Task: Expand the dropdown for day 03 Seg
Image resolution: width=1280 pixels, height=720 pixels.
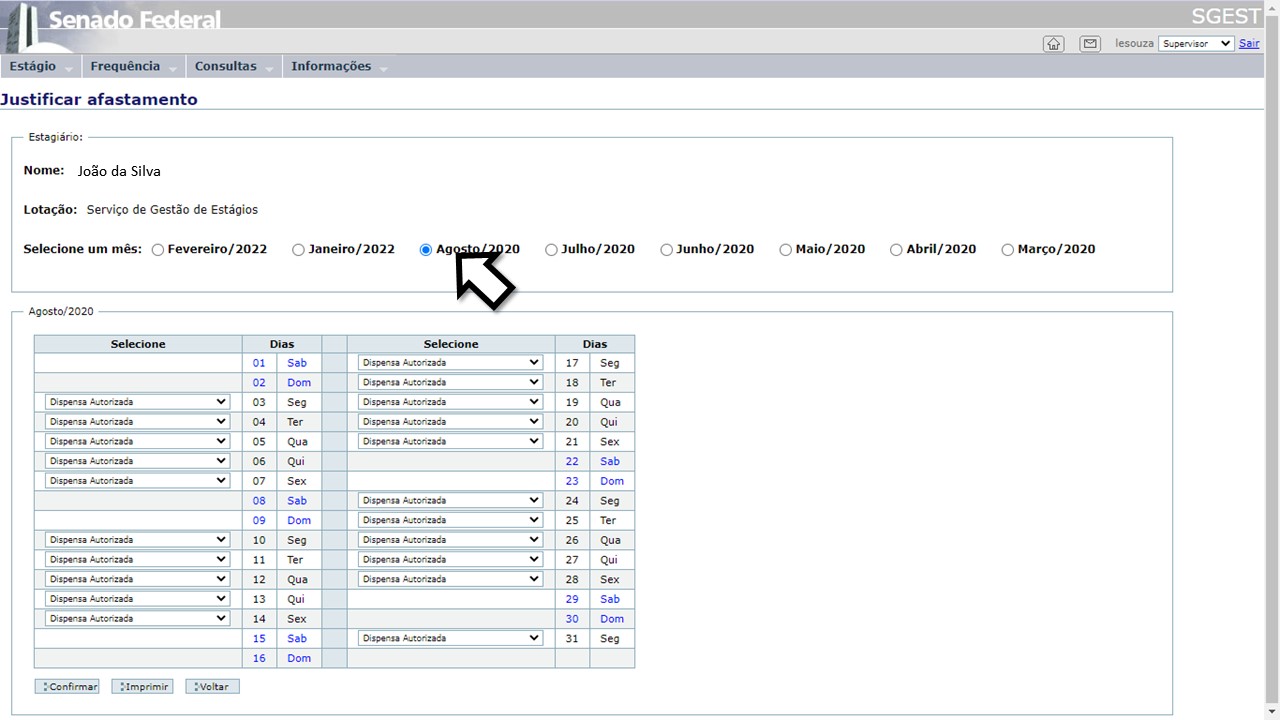Action: click(138, 402)
